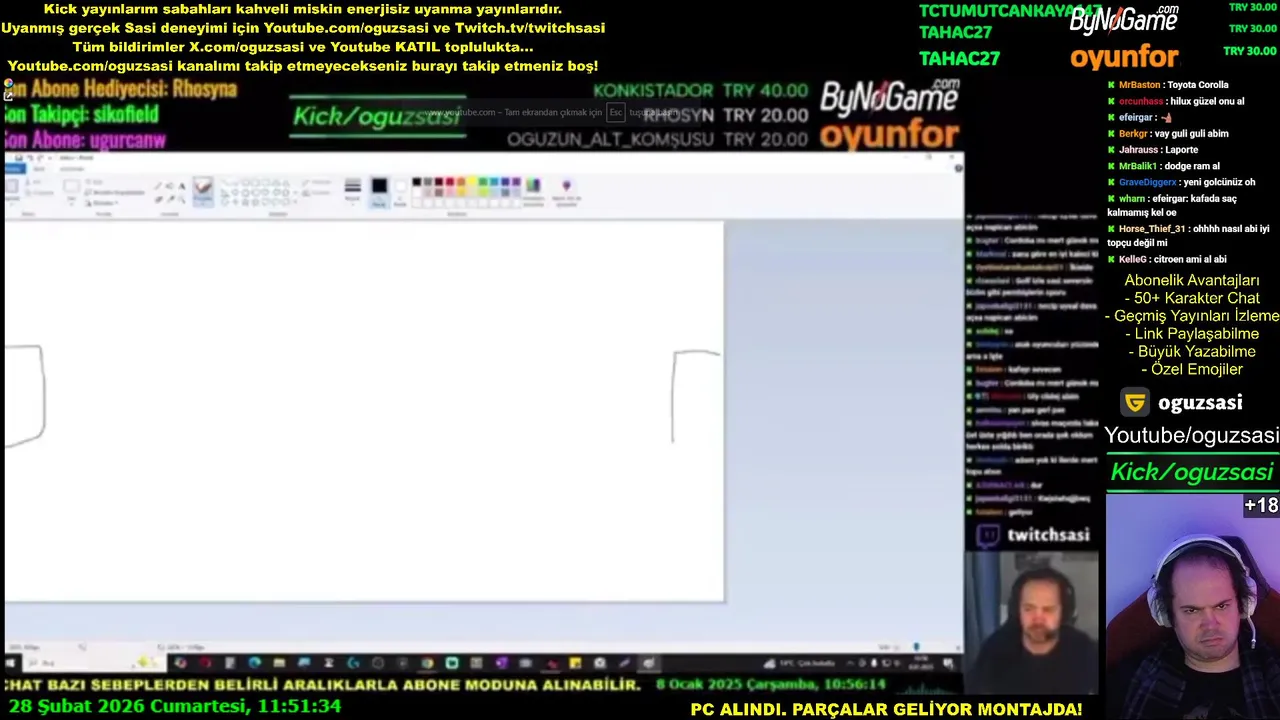Open the Windows Start menu
This screenshot has height=720, width=1280.
[x=11, y=663]
